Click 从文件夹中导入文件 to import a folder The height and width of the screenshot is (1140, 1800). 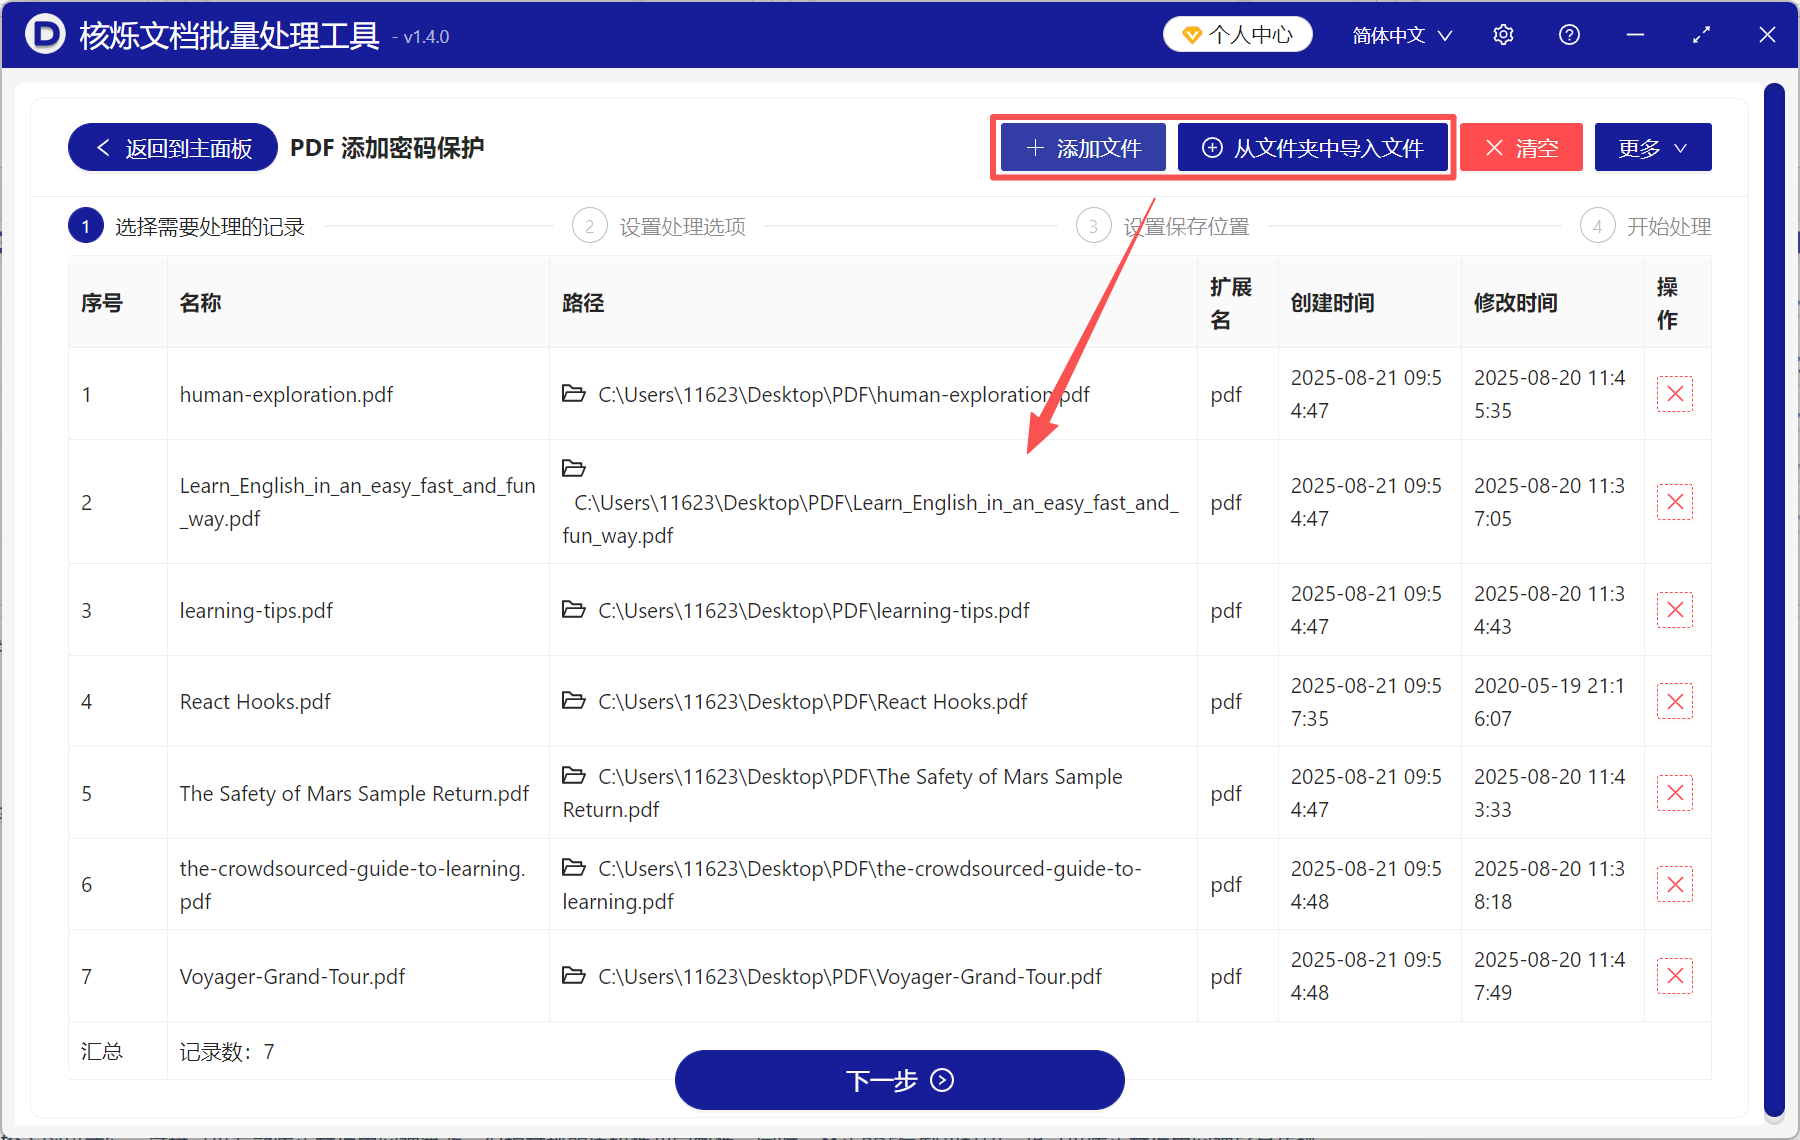pyautogui.click(x=1313, y=147)
